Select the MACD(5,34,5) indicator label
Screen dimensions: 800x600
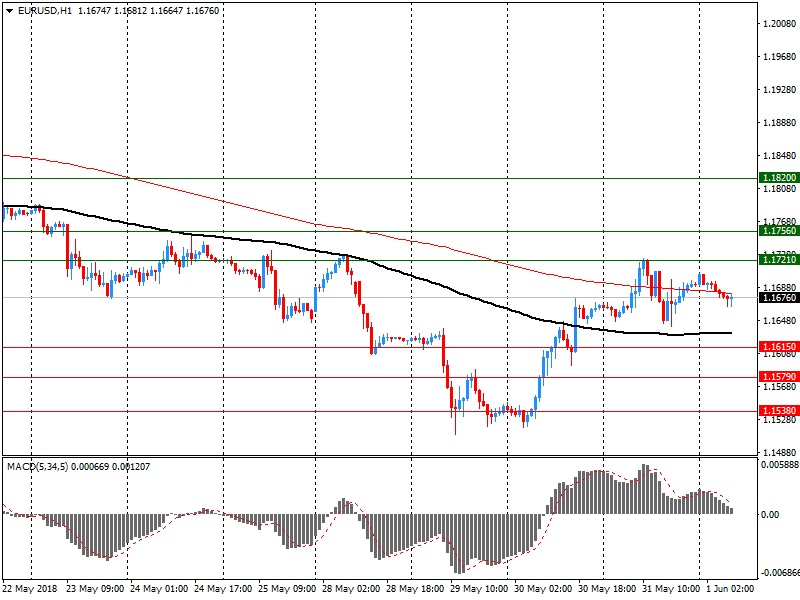[37, 466]
